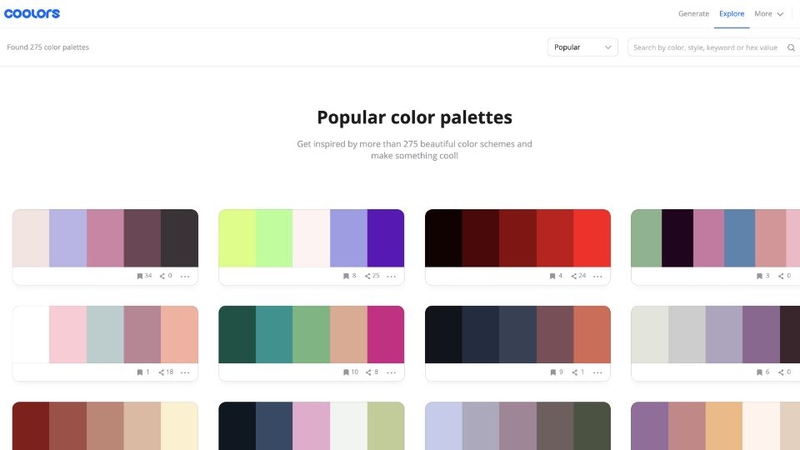Pick the bright red swatch in red palette
The image size is (800, 450).
tap(592, 238)
